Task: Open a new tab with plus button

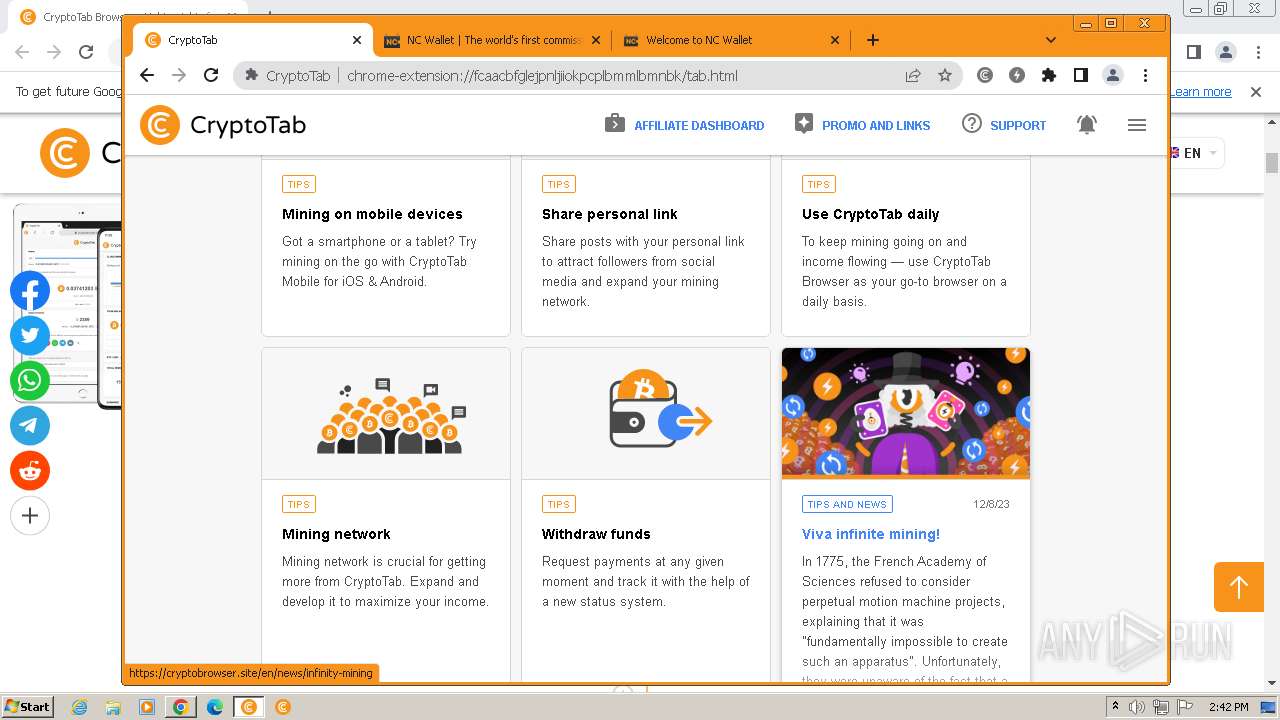Action: tap(873, 40)
